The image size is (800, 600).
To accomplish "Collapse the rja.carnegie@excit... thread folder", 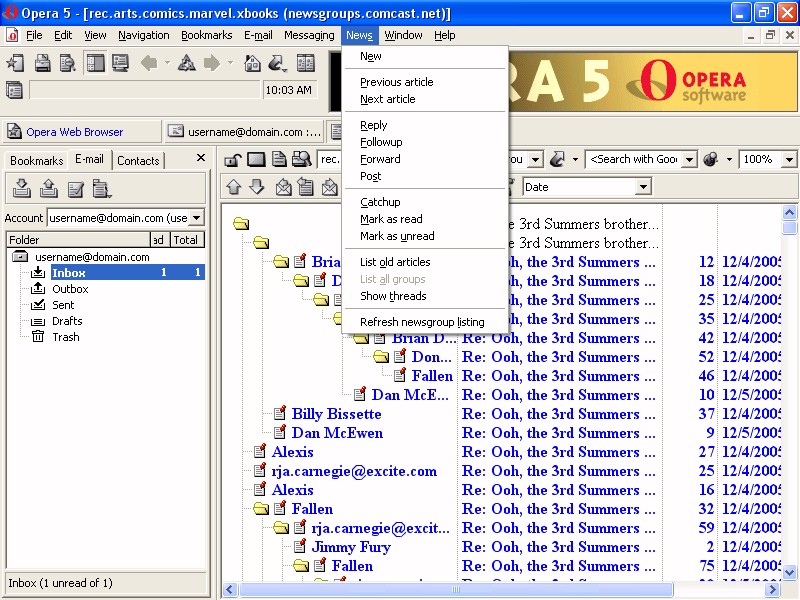I will pos(281,528).
